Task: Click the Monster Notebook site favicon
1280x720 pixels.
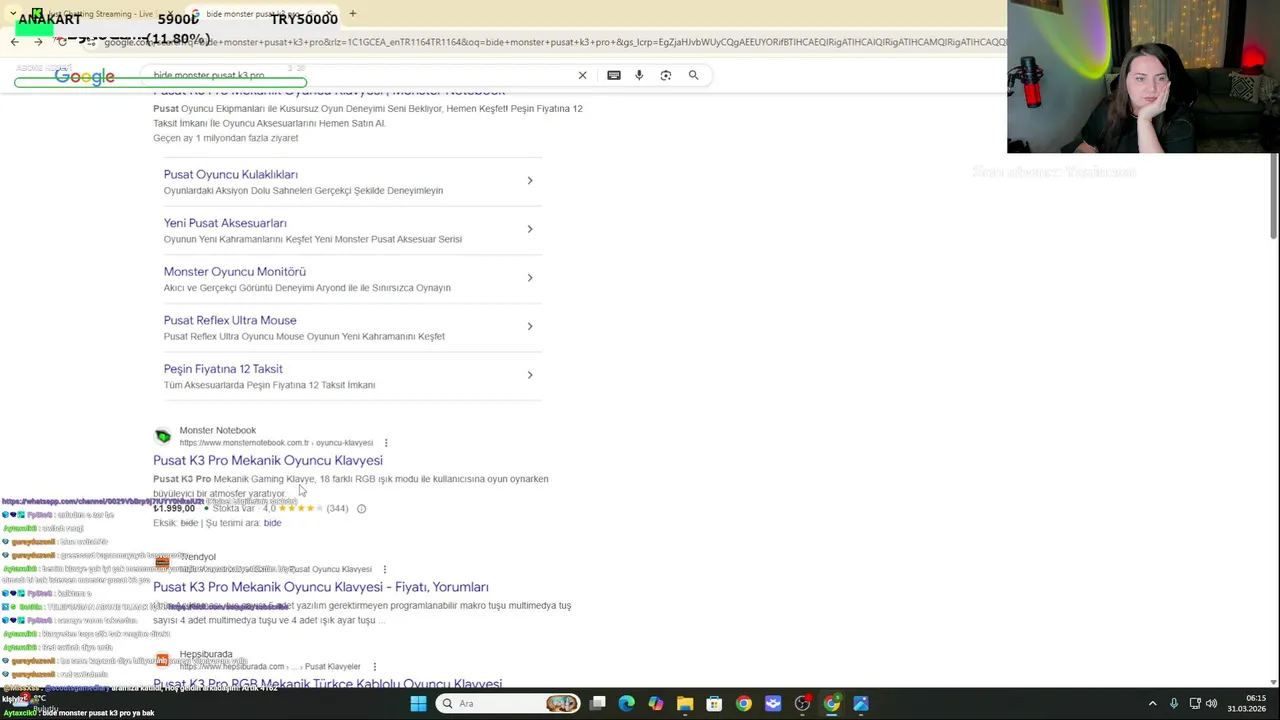Action: click(x=163, y=436)
